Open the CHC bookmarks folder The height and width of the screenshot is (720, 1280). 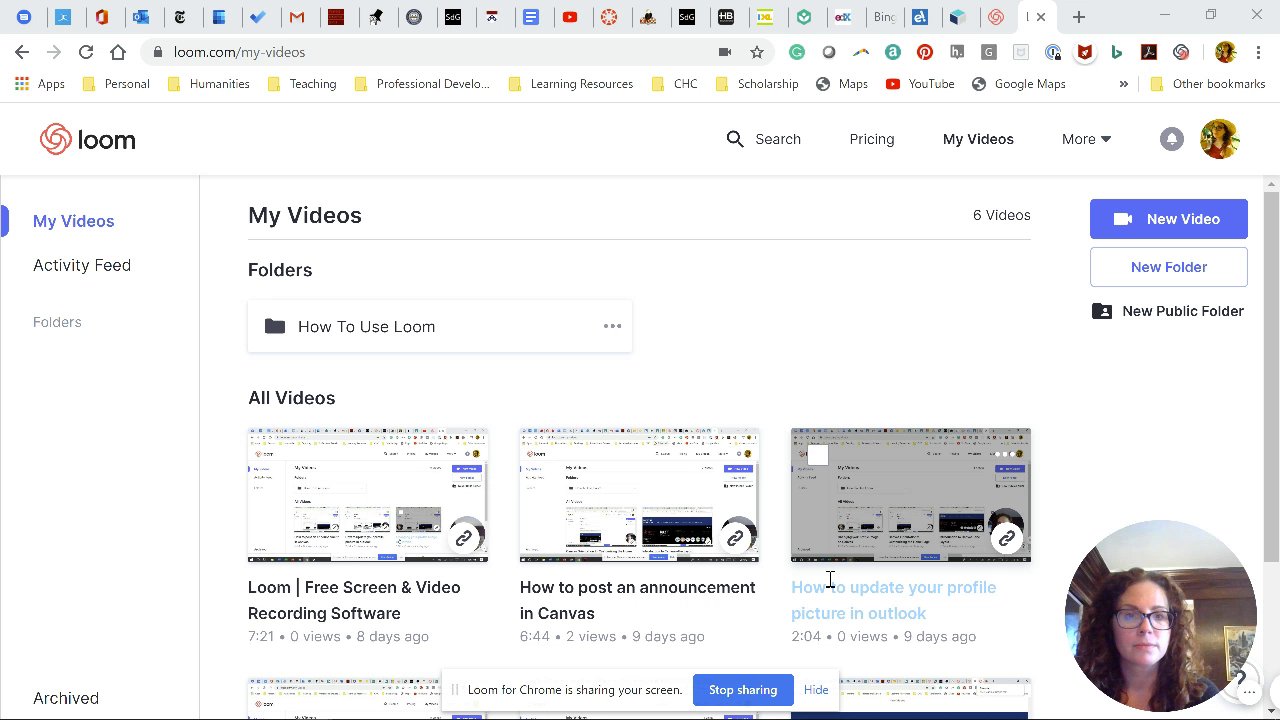(x=675, y=84)
